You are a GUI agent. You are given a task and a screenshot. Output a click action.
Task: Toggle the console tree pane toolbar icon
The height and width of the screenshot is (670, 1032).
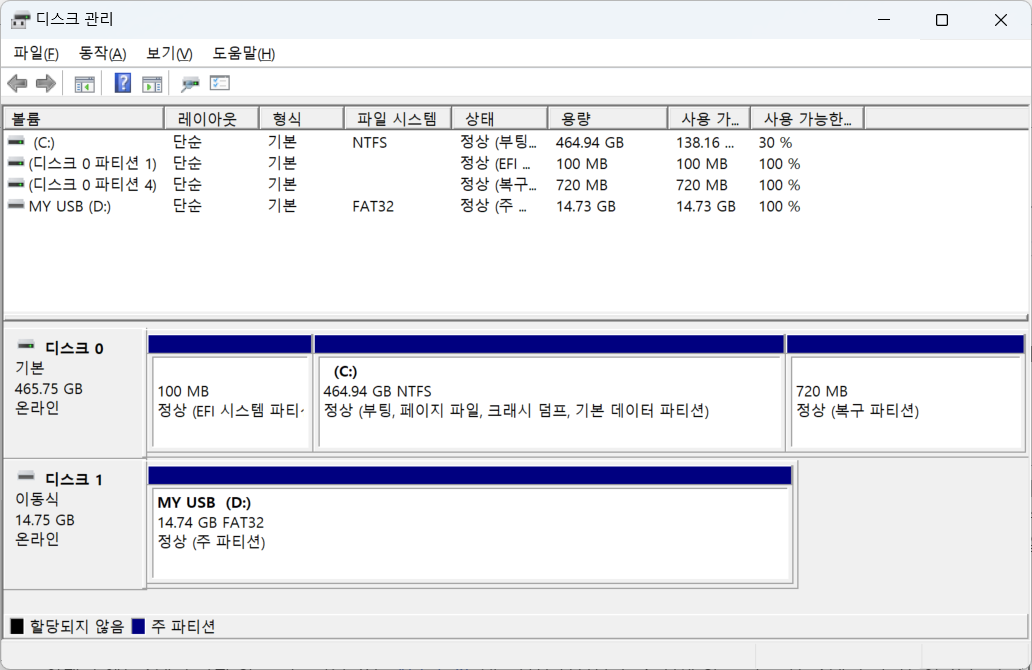pyautogui.click(x=84, y=83)
